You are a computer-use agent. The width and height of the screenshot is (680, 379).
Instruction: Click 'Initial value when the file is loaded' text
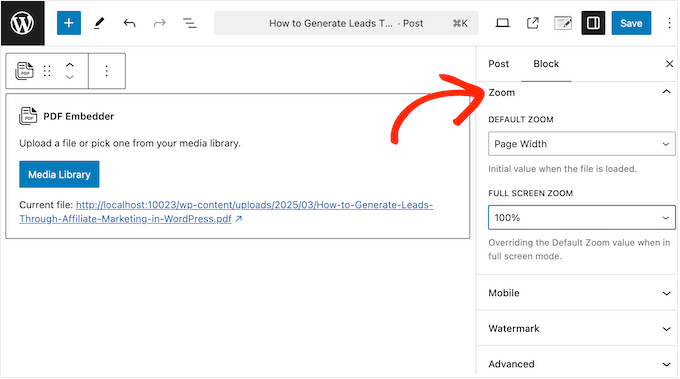(562, 169)
